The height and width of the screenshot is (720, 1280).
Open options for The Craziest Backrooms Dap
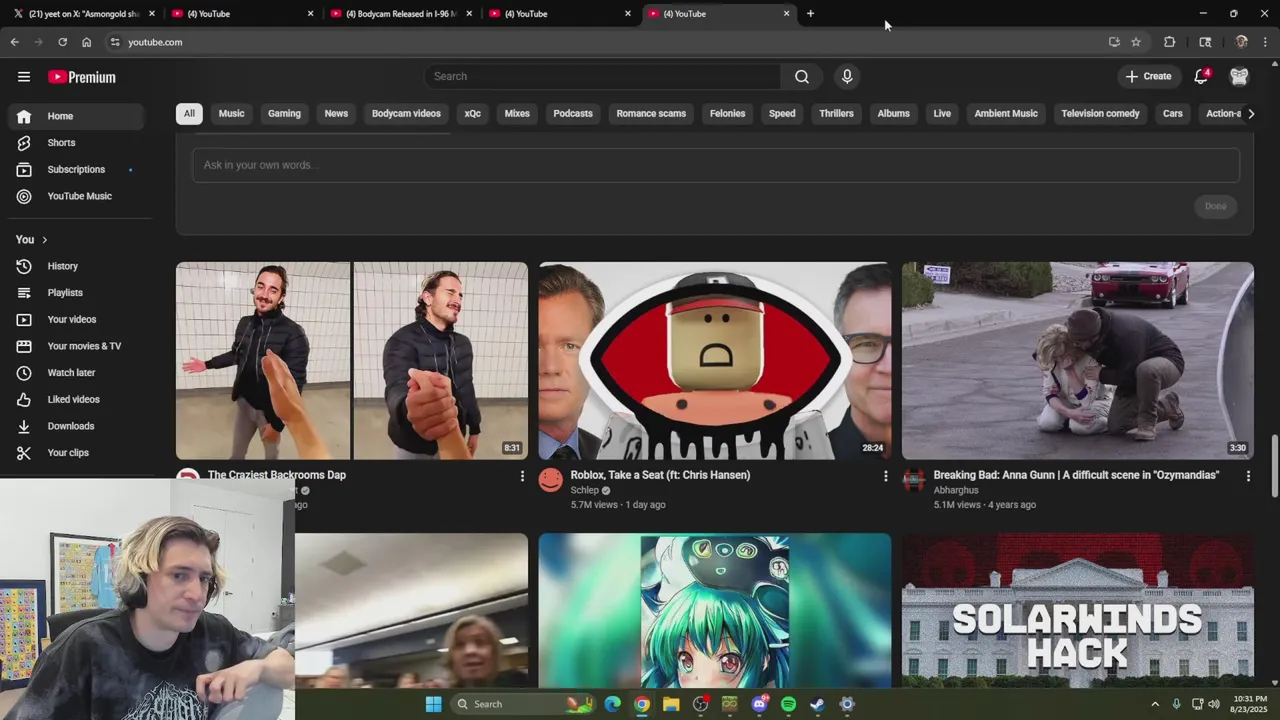522,476
